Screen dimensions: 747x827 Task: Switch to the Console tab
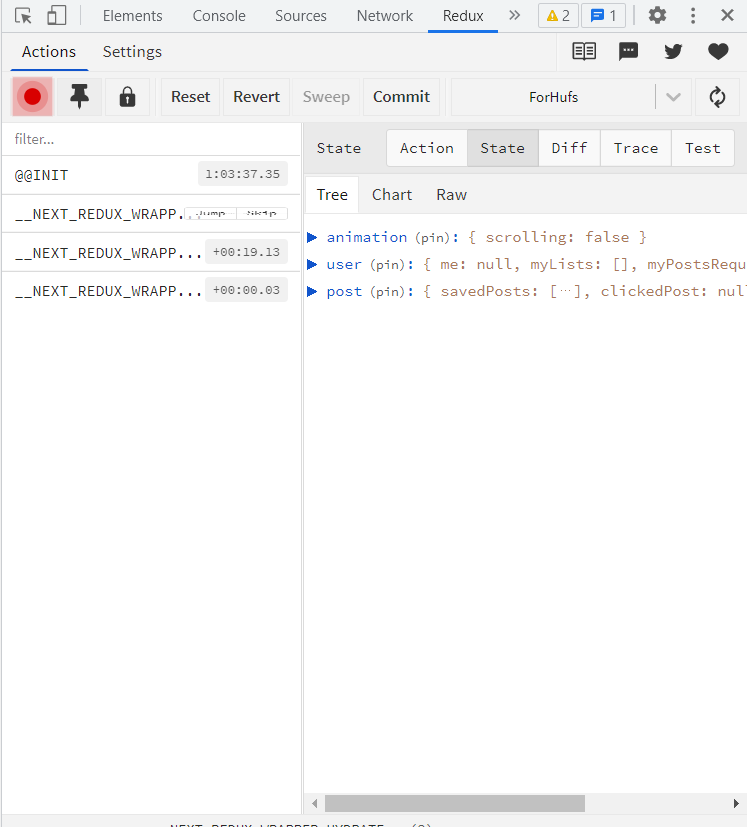(x=219, y=16)
